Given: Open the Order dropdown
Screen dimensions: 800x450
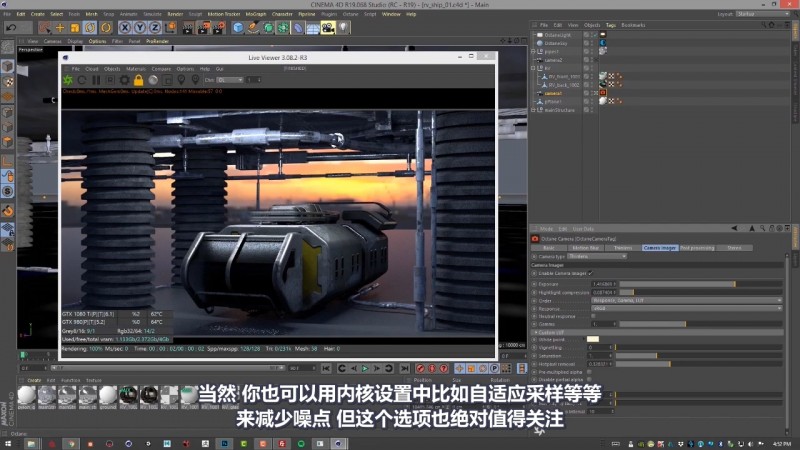Looking at the screenshot, I should pos(686,301).
